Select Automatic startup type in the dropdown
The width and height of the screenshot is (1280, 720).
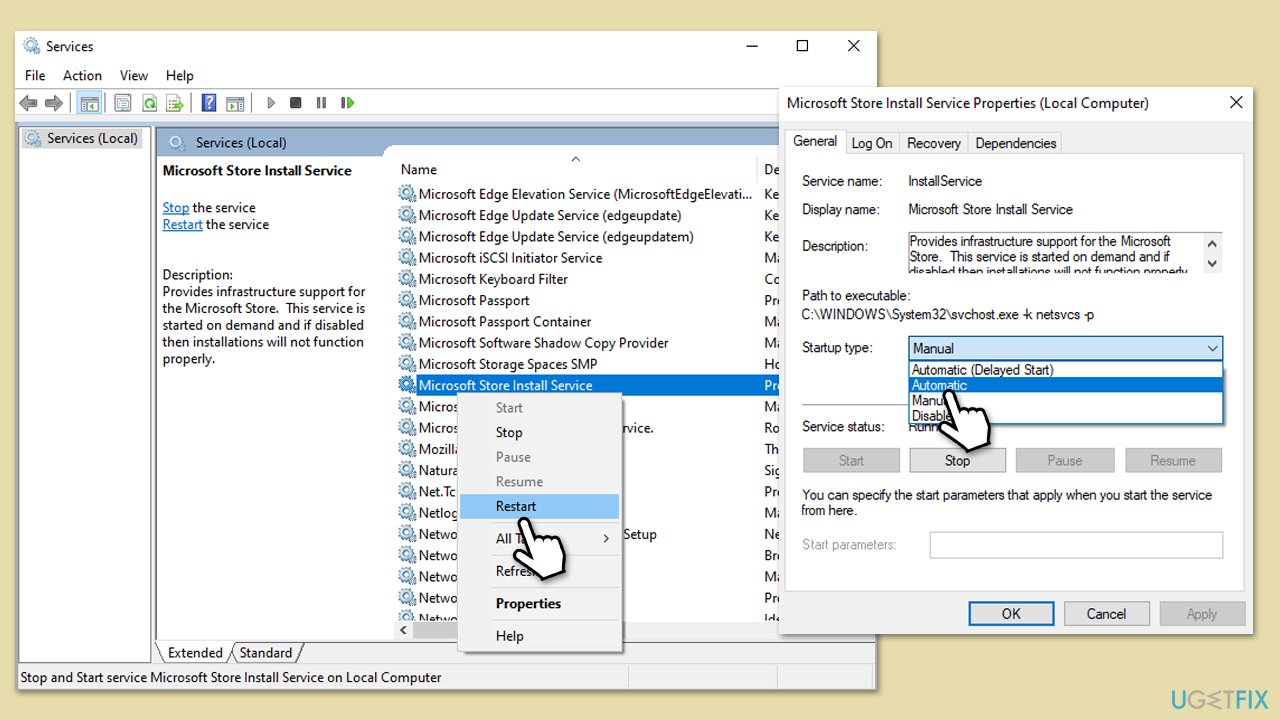[940, 385]
